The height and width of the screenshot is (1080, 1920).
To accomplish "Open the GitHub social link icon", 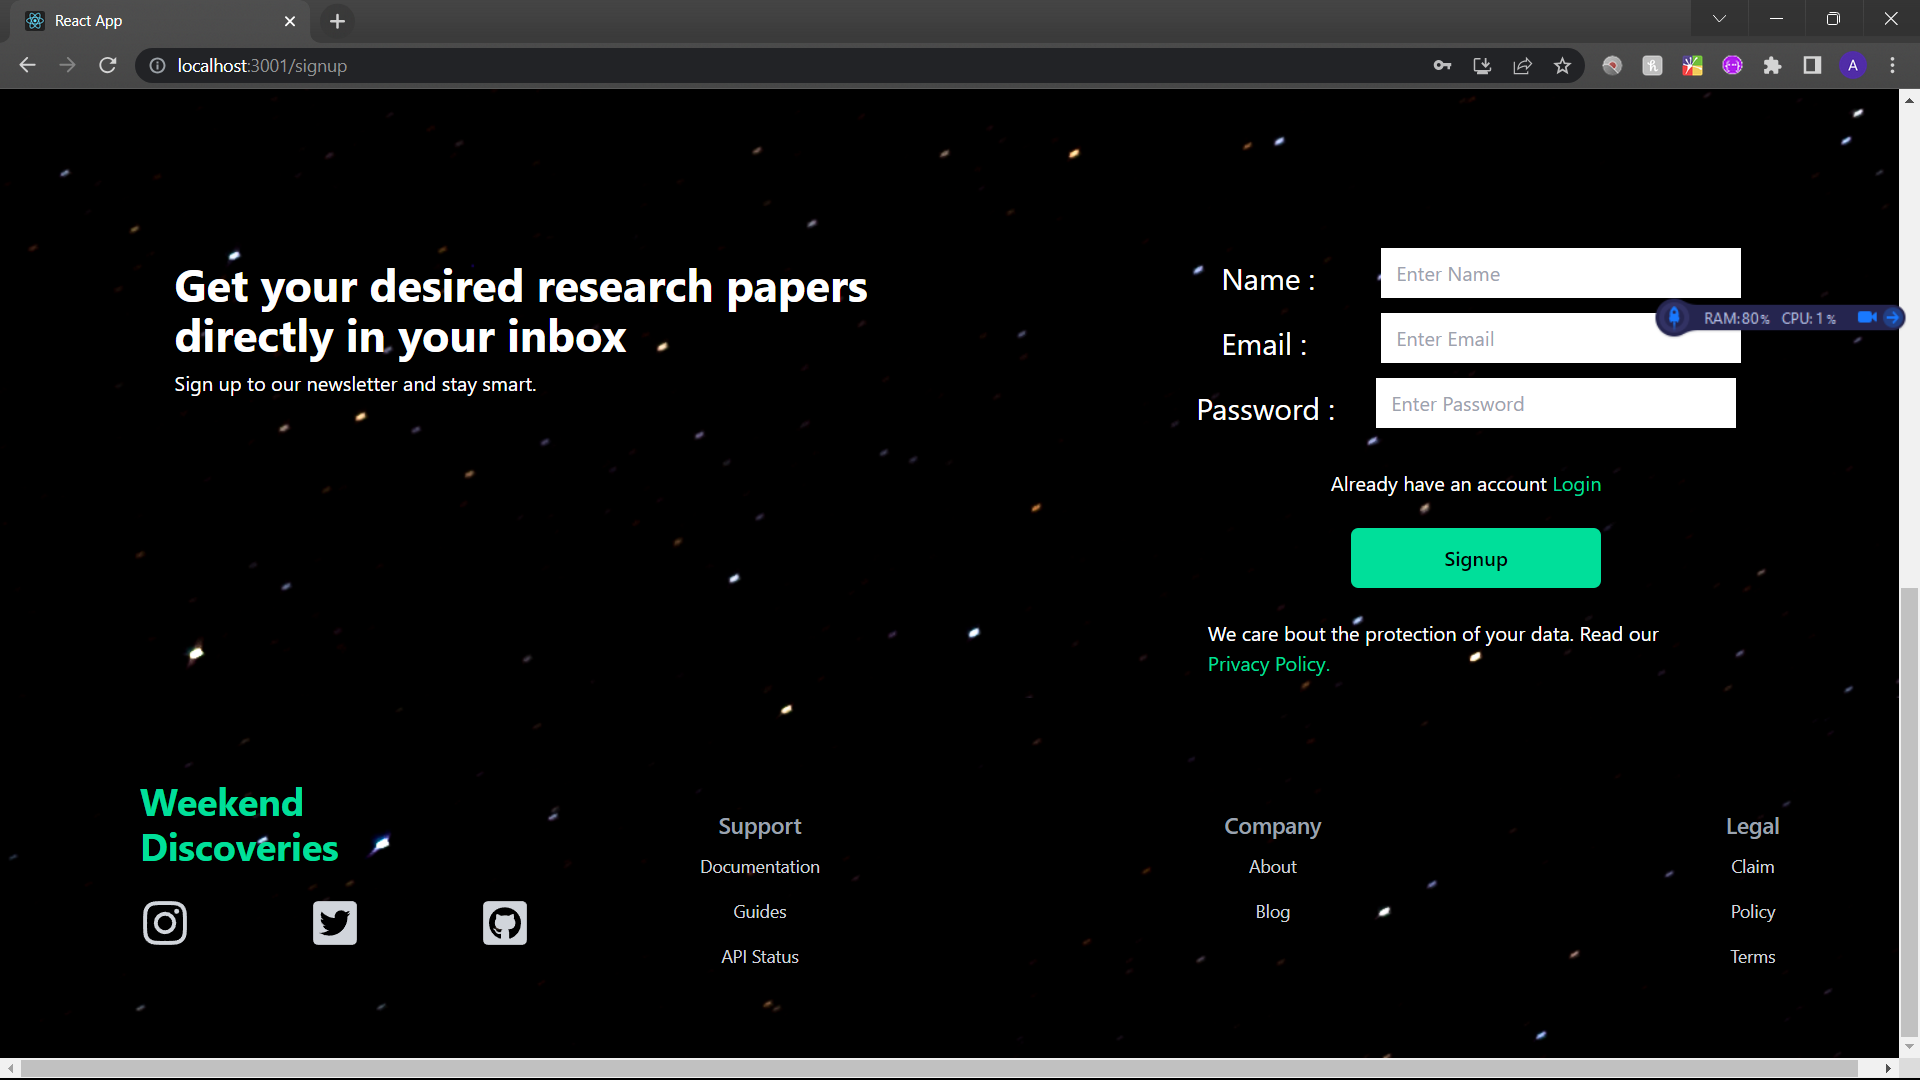I will pos(504,922).
